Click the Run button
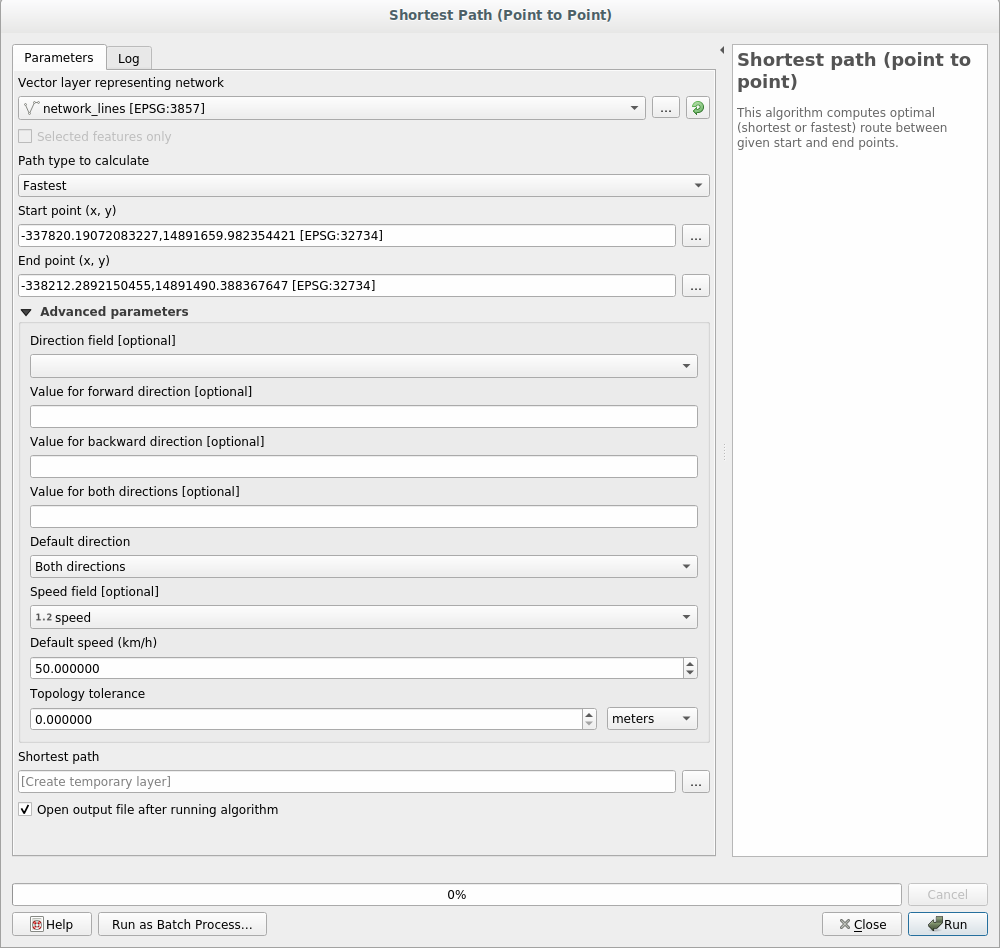This screenshot has width=1000, height=948. click(x=947, y=924)
